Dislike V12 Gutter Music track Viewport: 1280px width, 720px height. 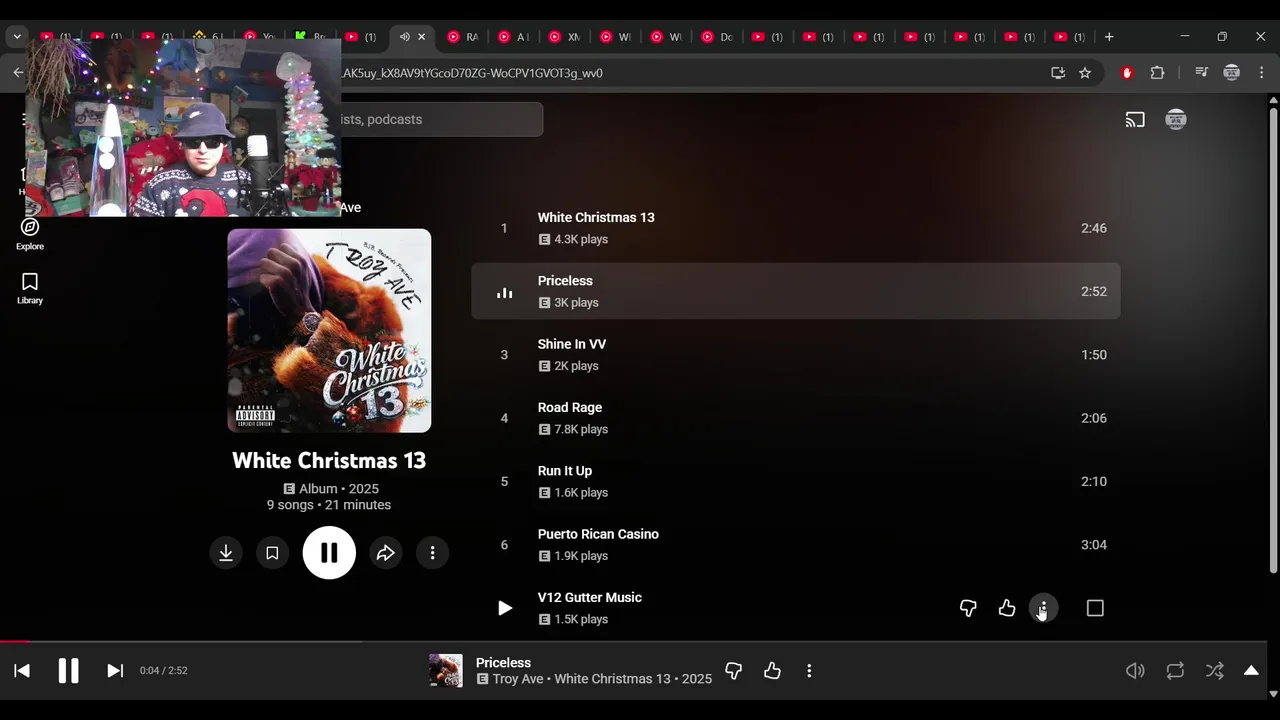coord(968,608)
